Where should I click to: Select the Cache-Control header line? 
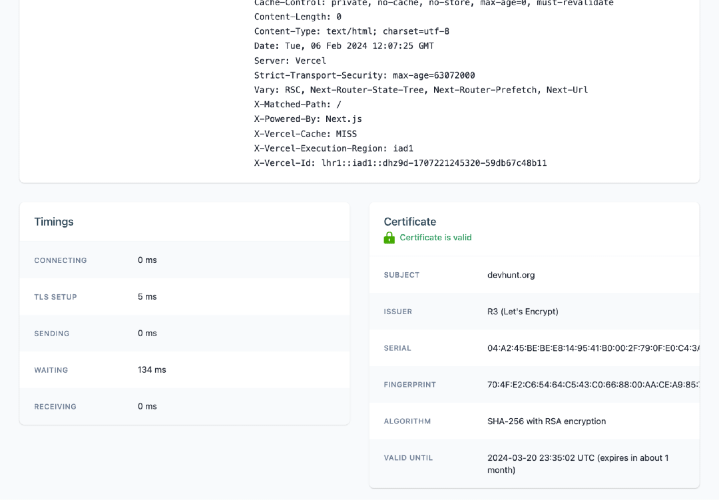click(x=434, y=3)
